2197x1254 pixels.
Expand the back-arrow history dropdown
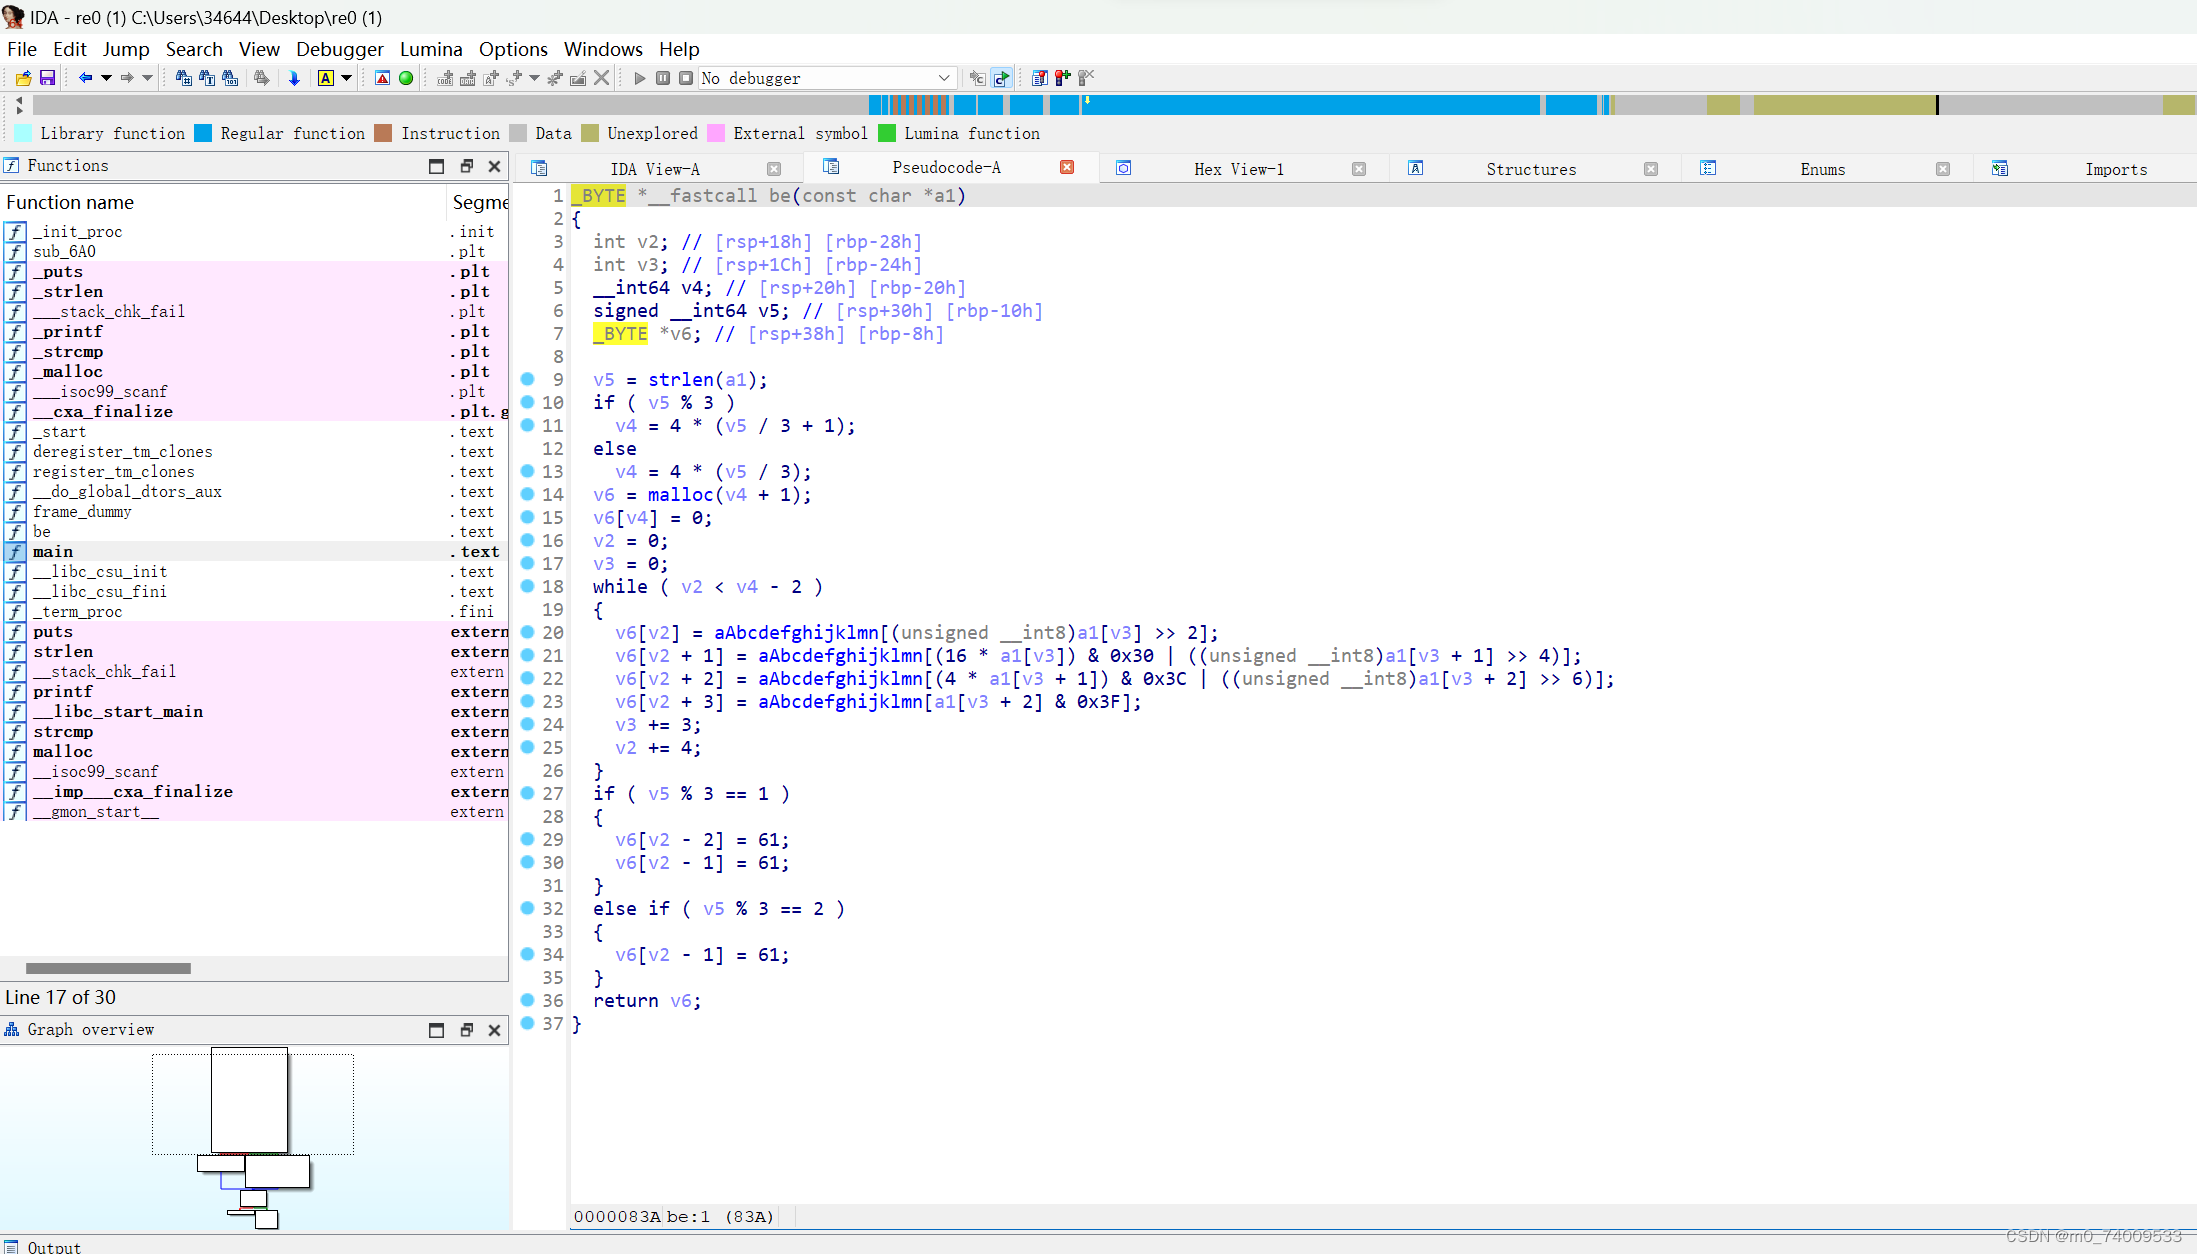tap(106, 78)
